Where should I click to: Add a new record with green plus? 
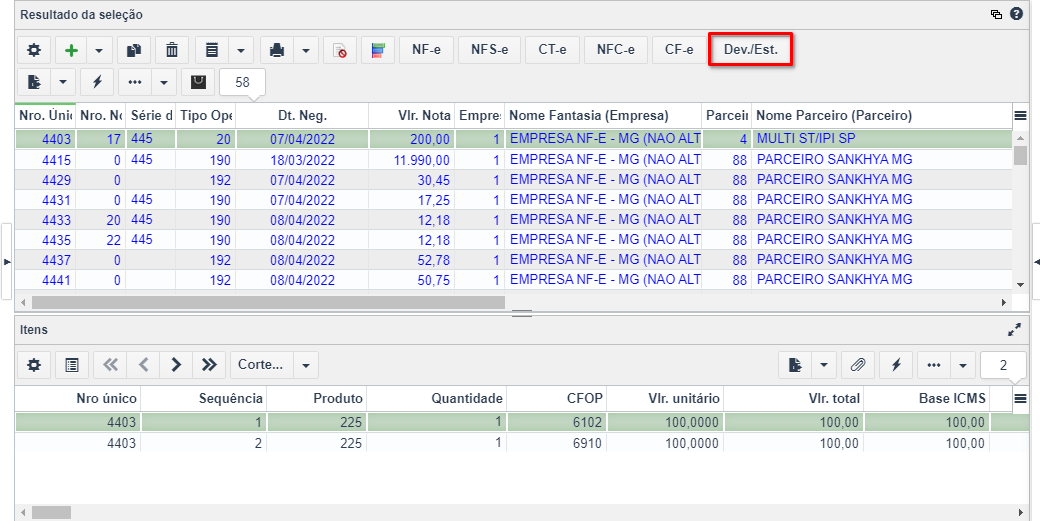(71, 50)
